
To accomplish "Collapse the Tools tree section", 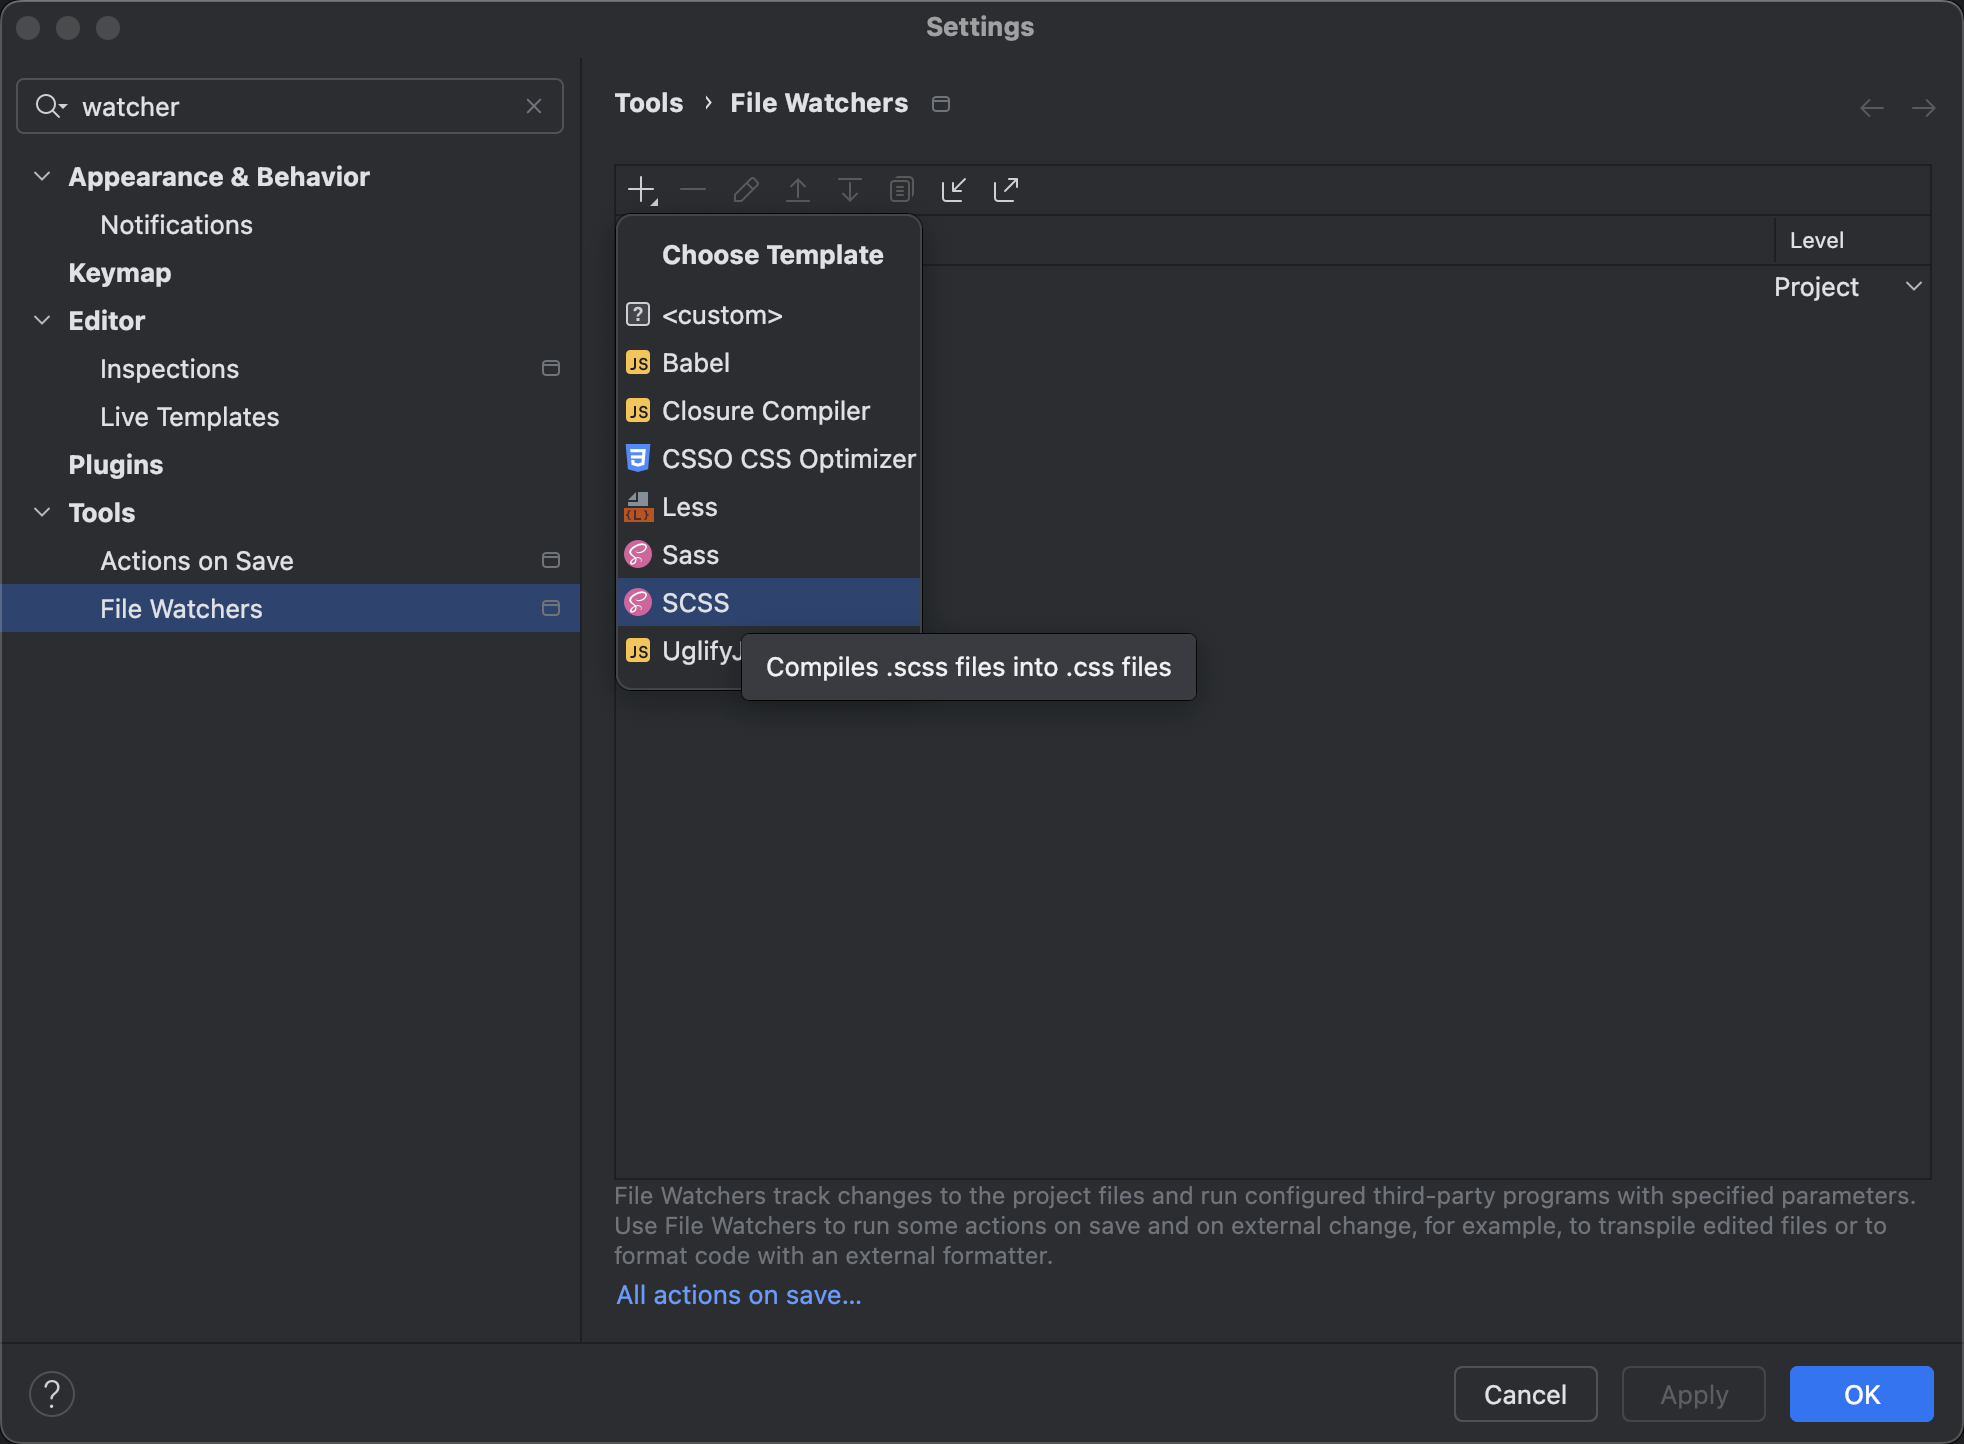I will (42, 513).
